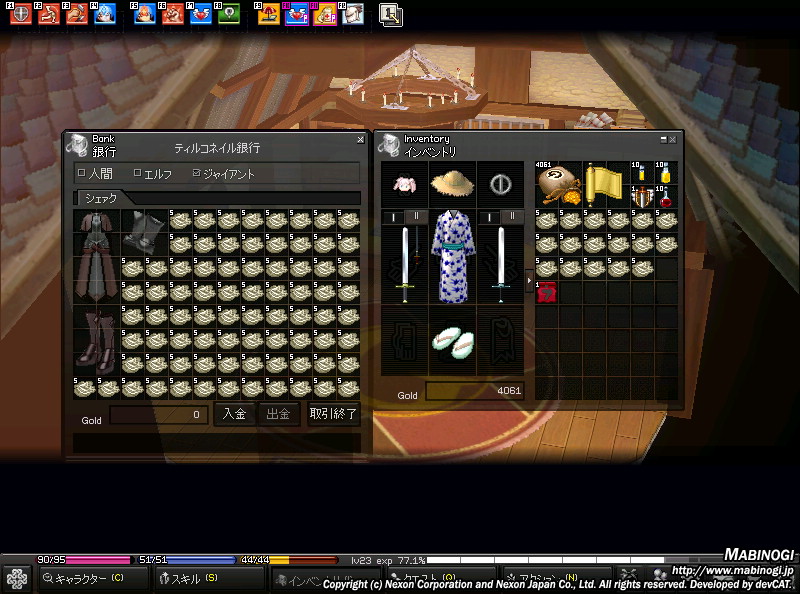The image size is (800, 594).
Task: Toggle the エルフ checkbox in bank
Action: (x=137, y=173)
